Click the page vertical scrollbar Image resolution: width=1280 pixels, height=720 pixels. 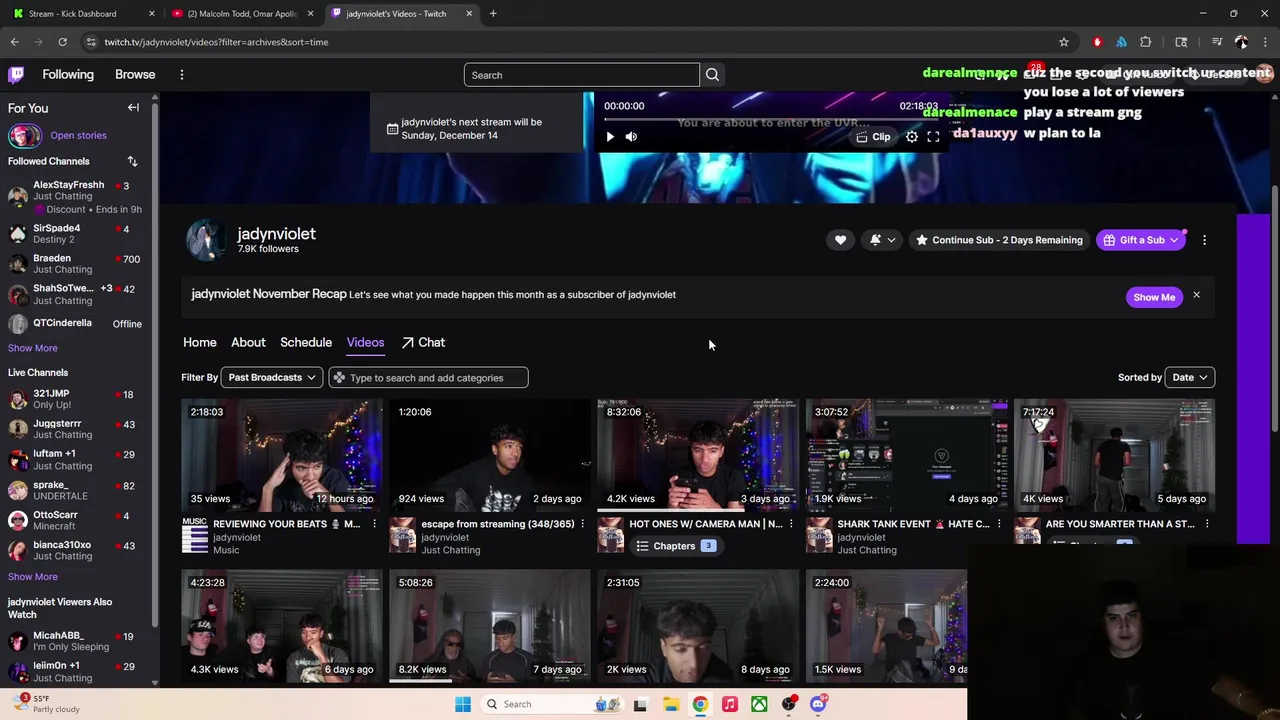(1274, 310)
